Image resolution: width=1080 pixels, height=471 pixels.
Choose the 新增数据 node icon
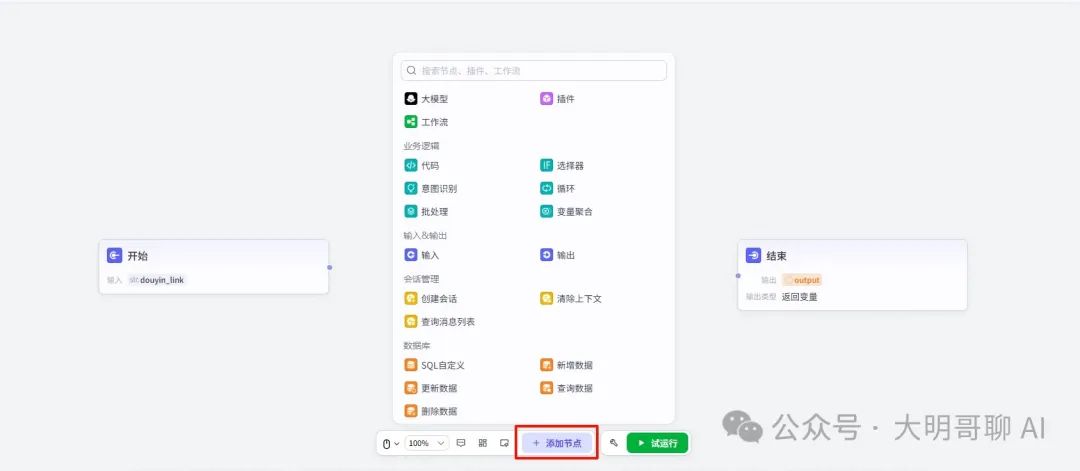pos(546,365)
